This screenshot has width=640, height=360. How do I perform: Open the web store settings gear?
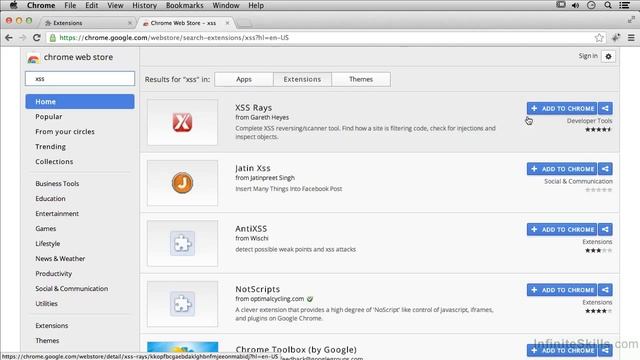coord(608,56)
